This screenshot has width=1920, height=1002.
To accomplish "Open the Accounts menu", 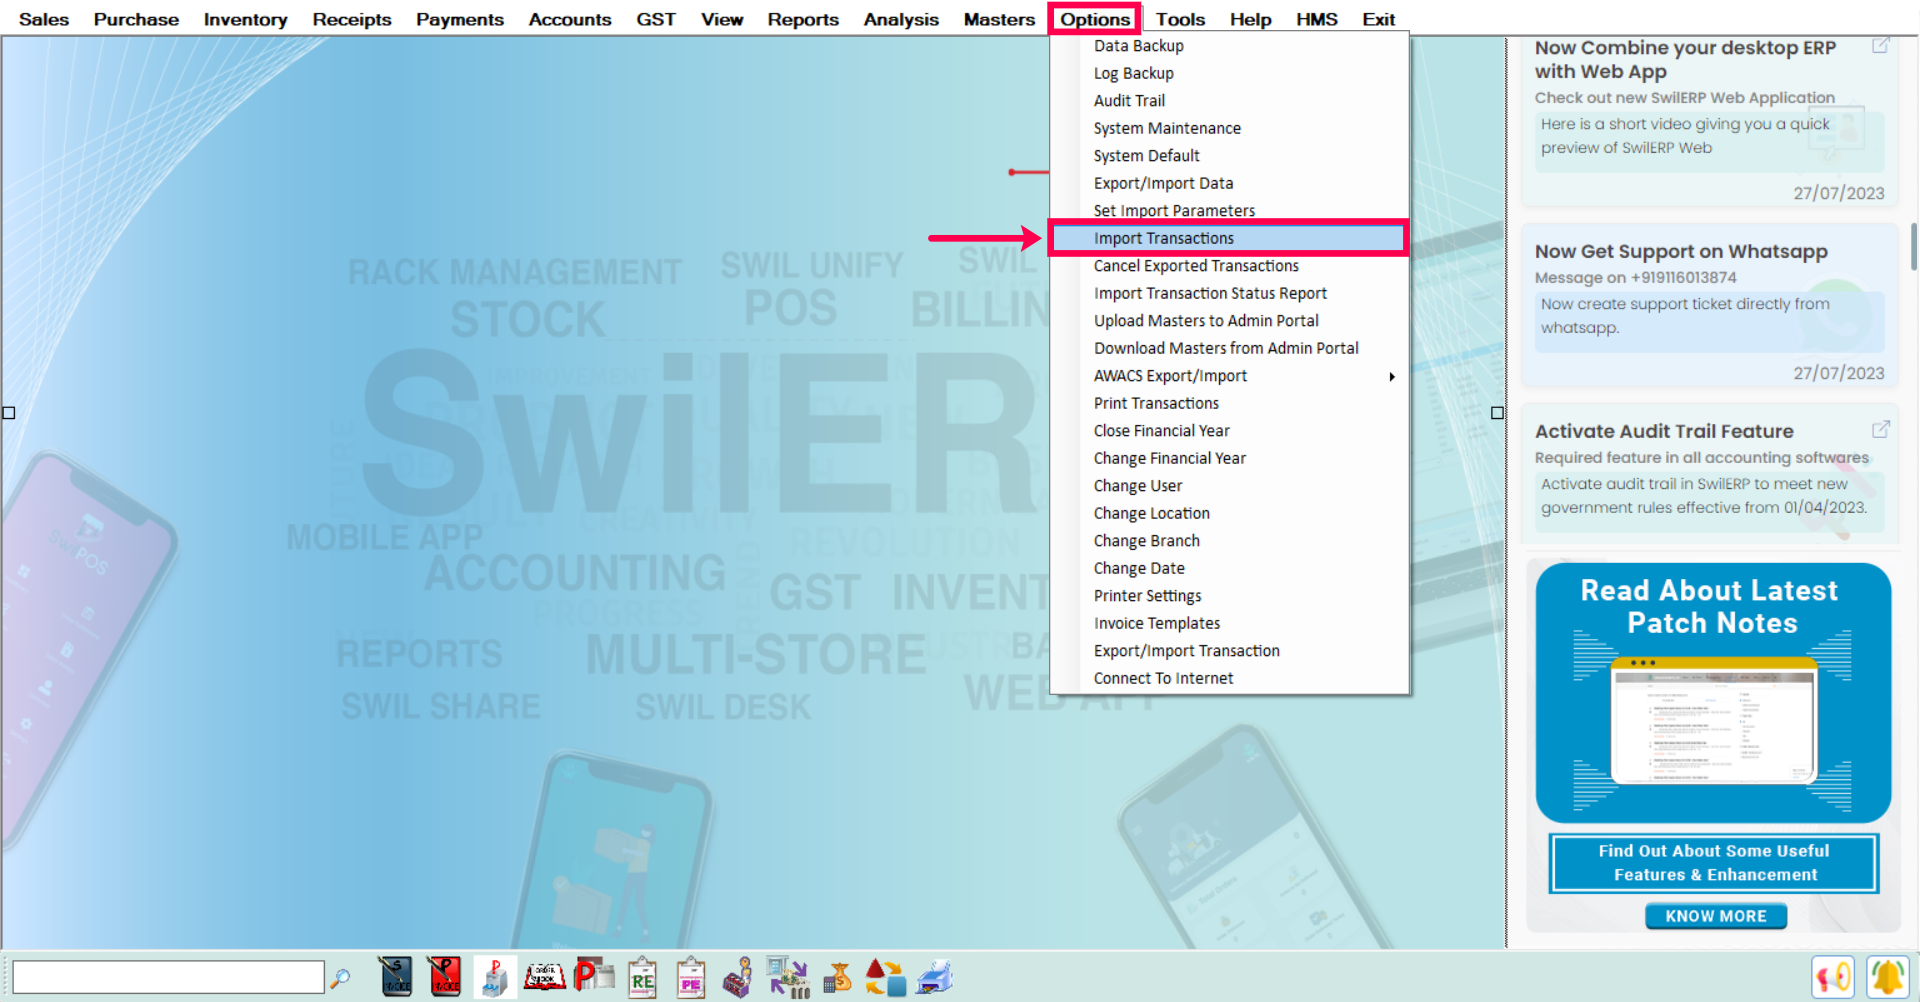I will click(570, 19).
